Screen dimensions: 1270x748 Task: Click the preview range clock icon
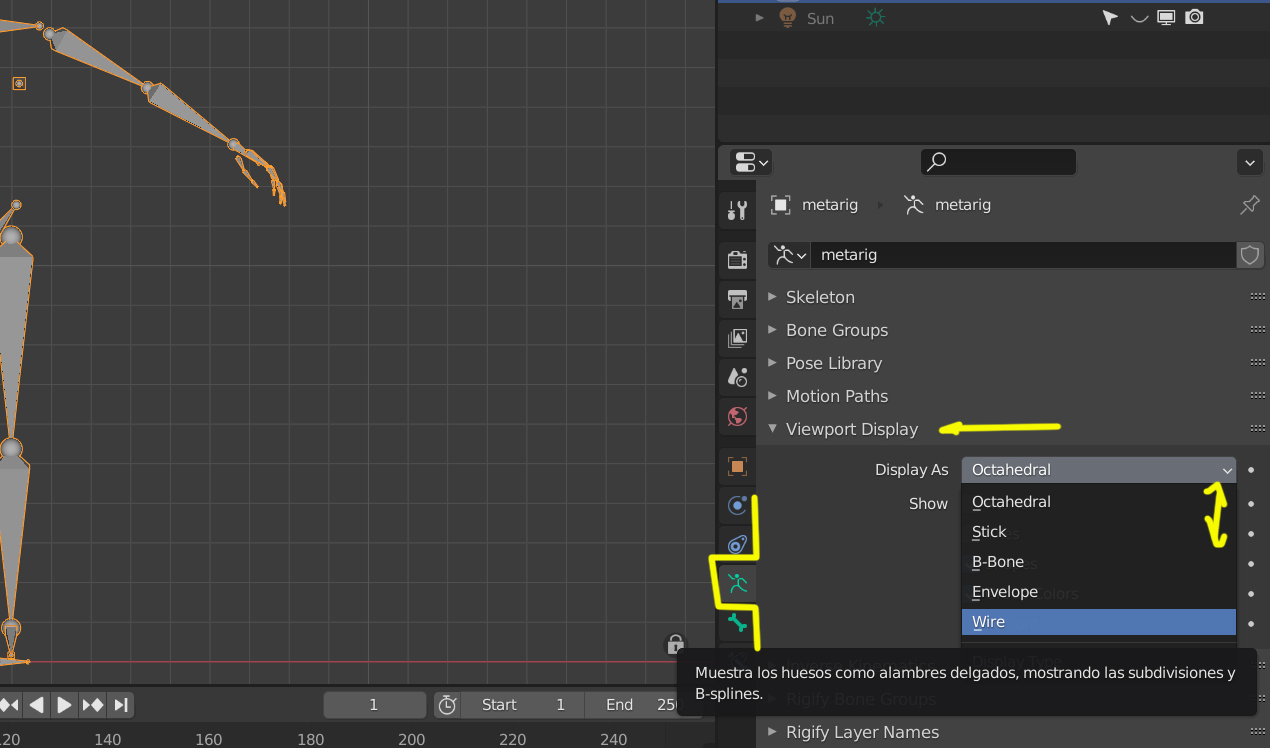447,705
